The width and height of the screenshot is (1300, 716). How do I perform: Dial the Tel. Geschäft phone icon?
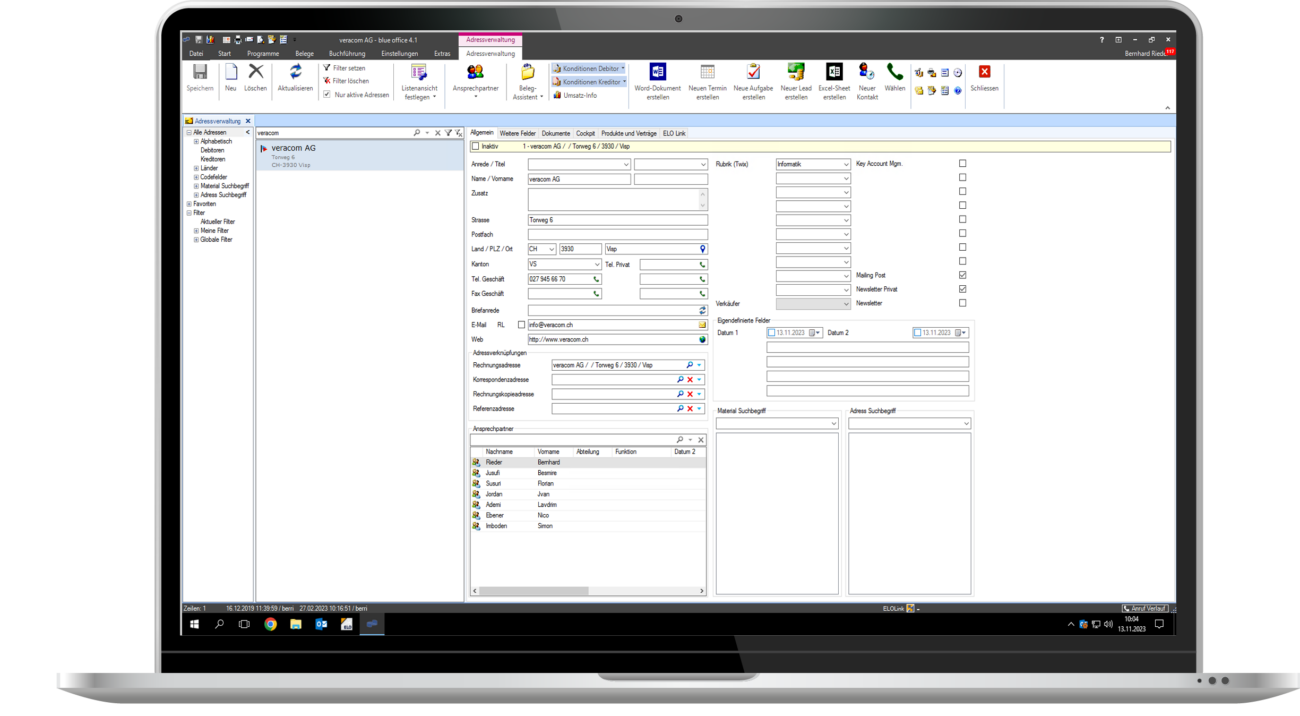click(x=596, y=279)
